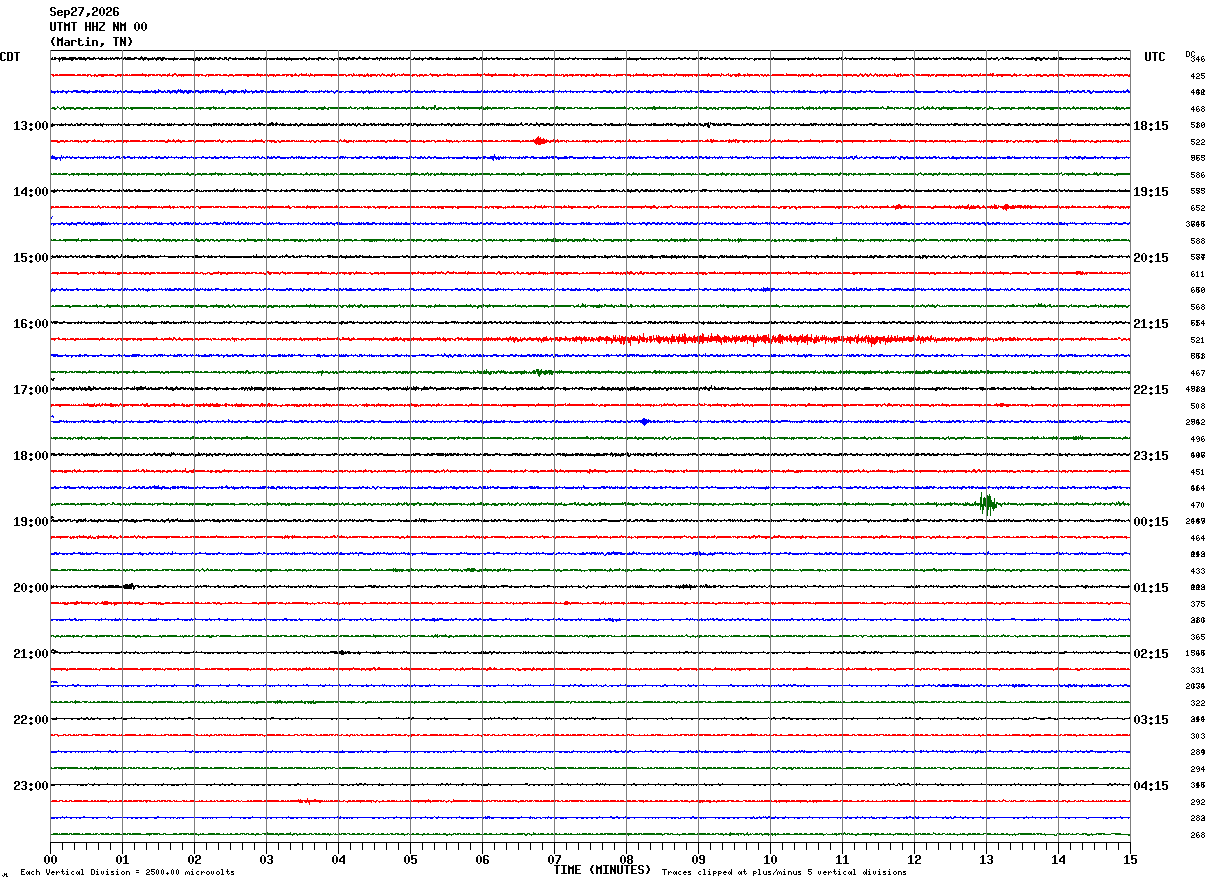The image size is (1210, 886).
Task: Select the 19:00 CDT time label
Action: click(x=31, y=522)
